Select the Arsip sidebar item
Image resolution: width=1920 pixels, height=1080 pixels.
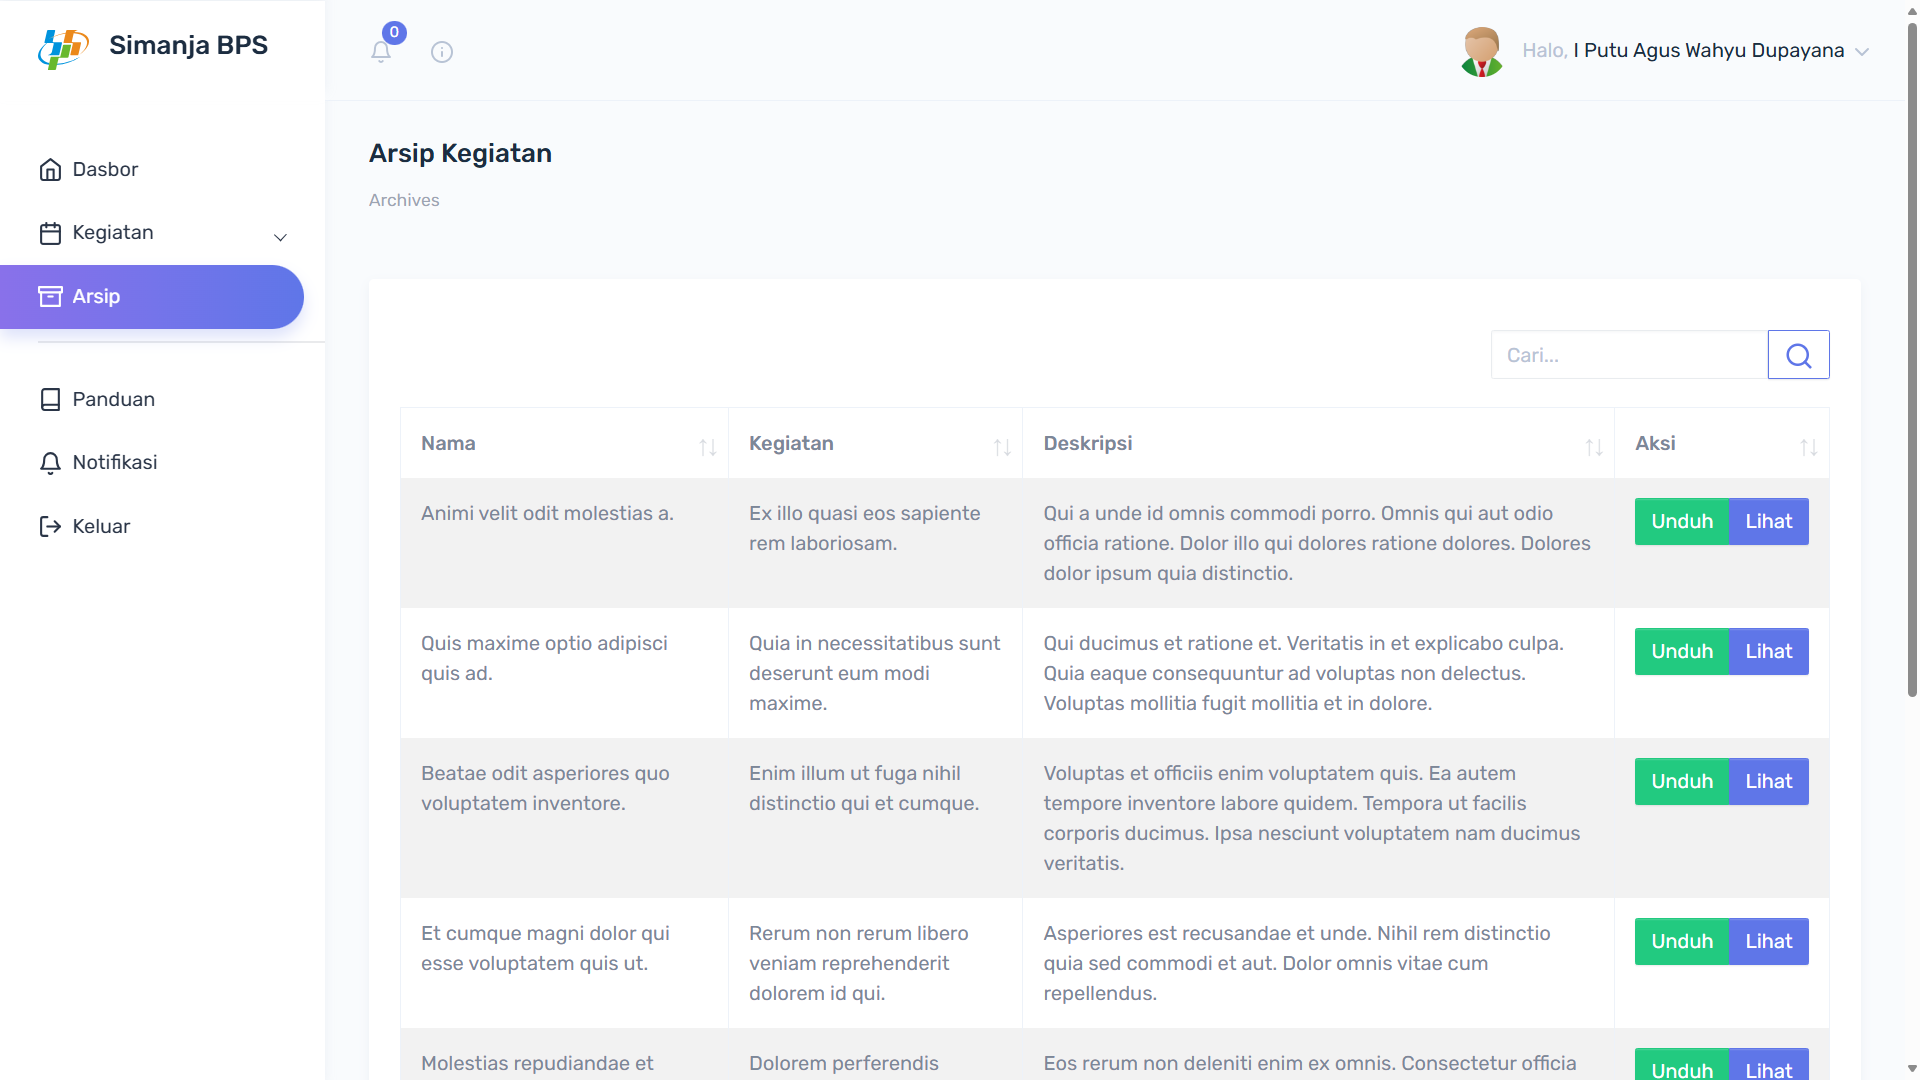(152, 297)
